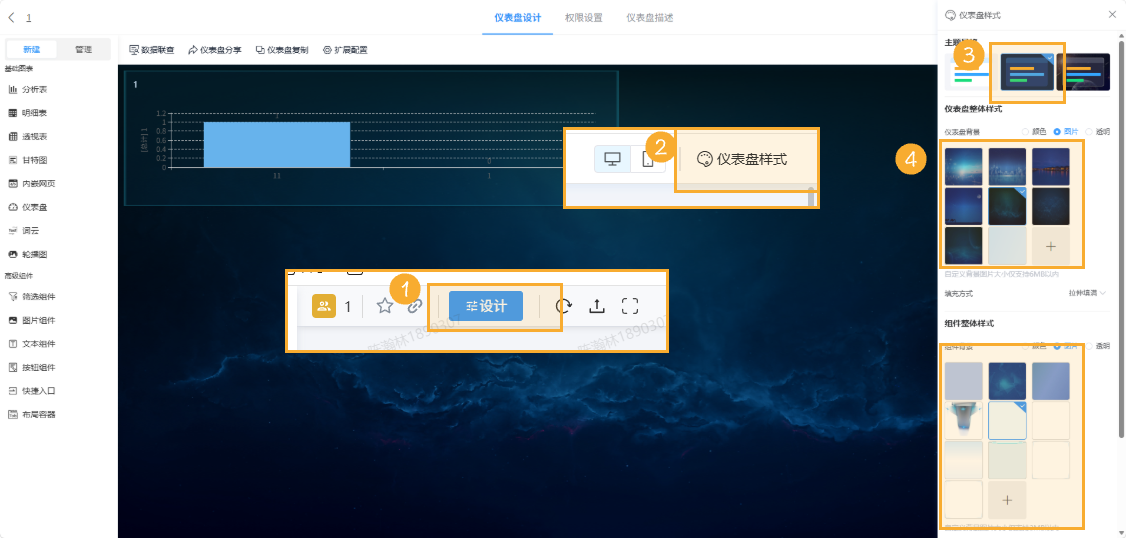Pick the blue-purple gradient component background

(x=1051, y=381)
